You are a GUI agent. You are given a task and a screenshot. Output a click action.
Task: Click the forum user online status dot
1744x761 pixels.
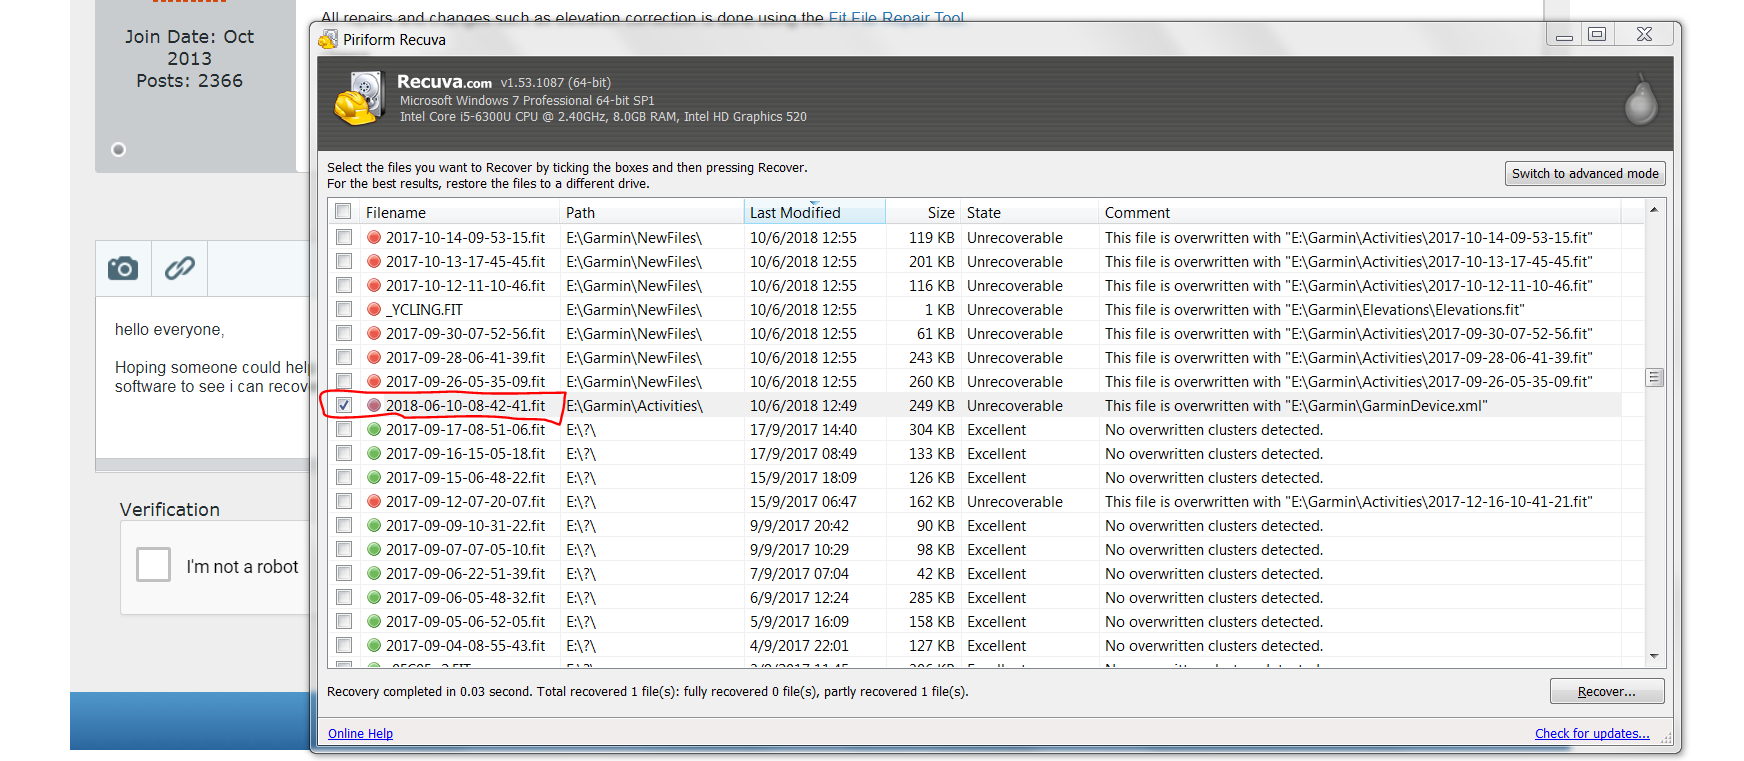118,150
